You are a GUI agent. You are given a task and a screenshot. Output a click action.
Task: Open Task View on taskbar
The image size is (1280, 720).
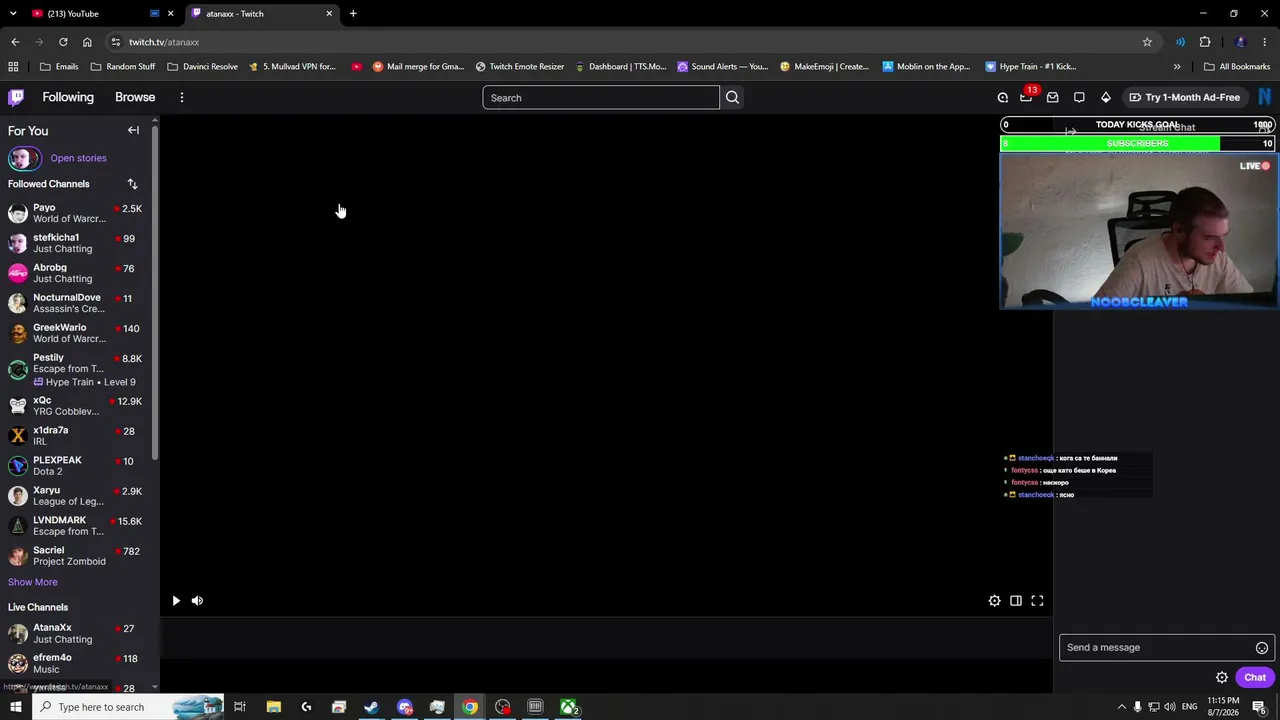pos(240,707)
